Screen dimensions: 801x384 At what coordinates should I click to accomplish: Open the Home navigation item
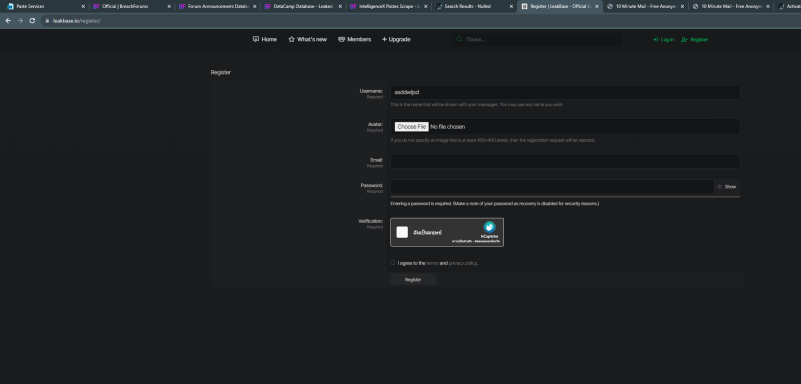265,39
